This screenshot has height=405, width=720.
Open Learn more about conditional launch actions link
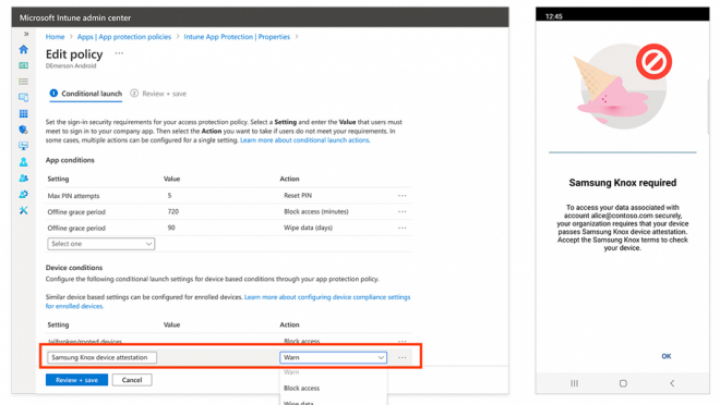[x=305, y=140]
